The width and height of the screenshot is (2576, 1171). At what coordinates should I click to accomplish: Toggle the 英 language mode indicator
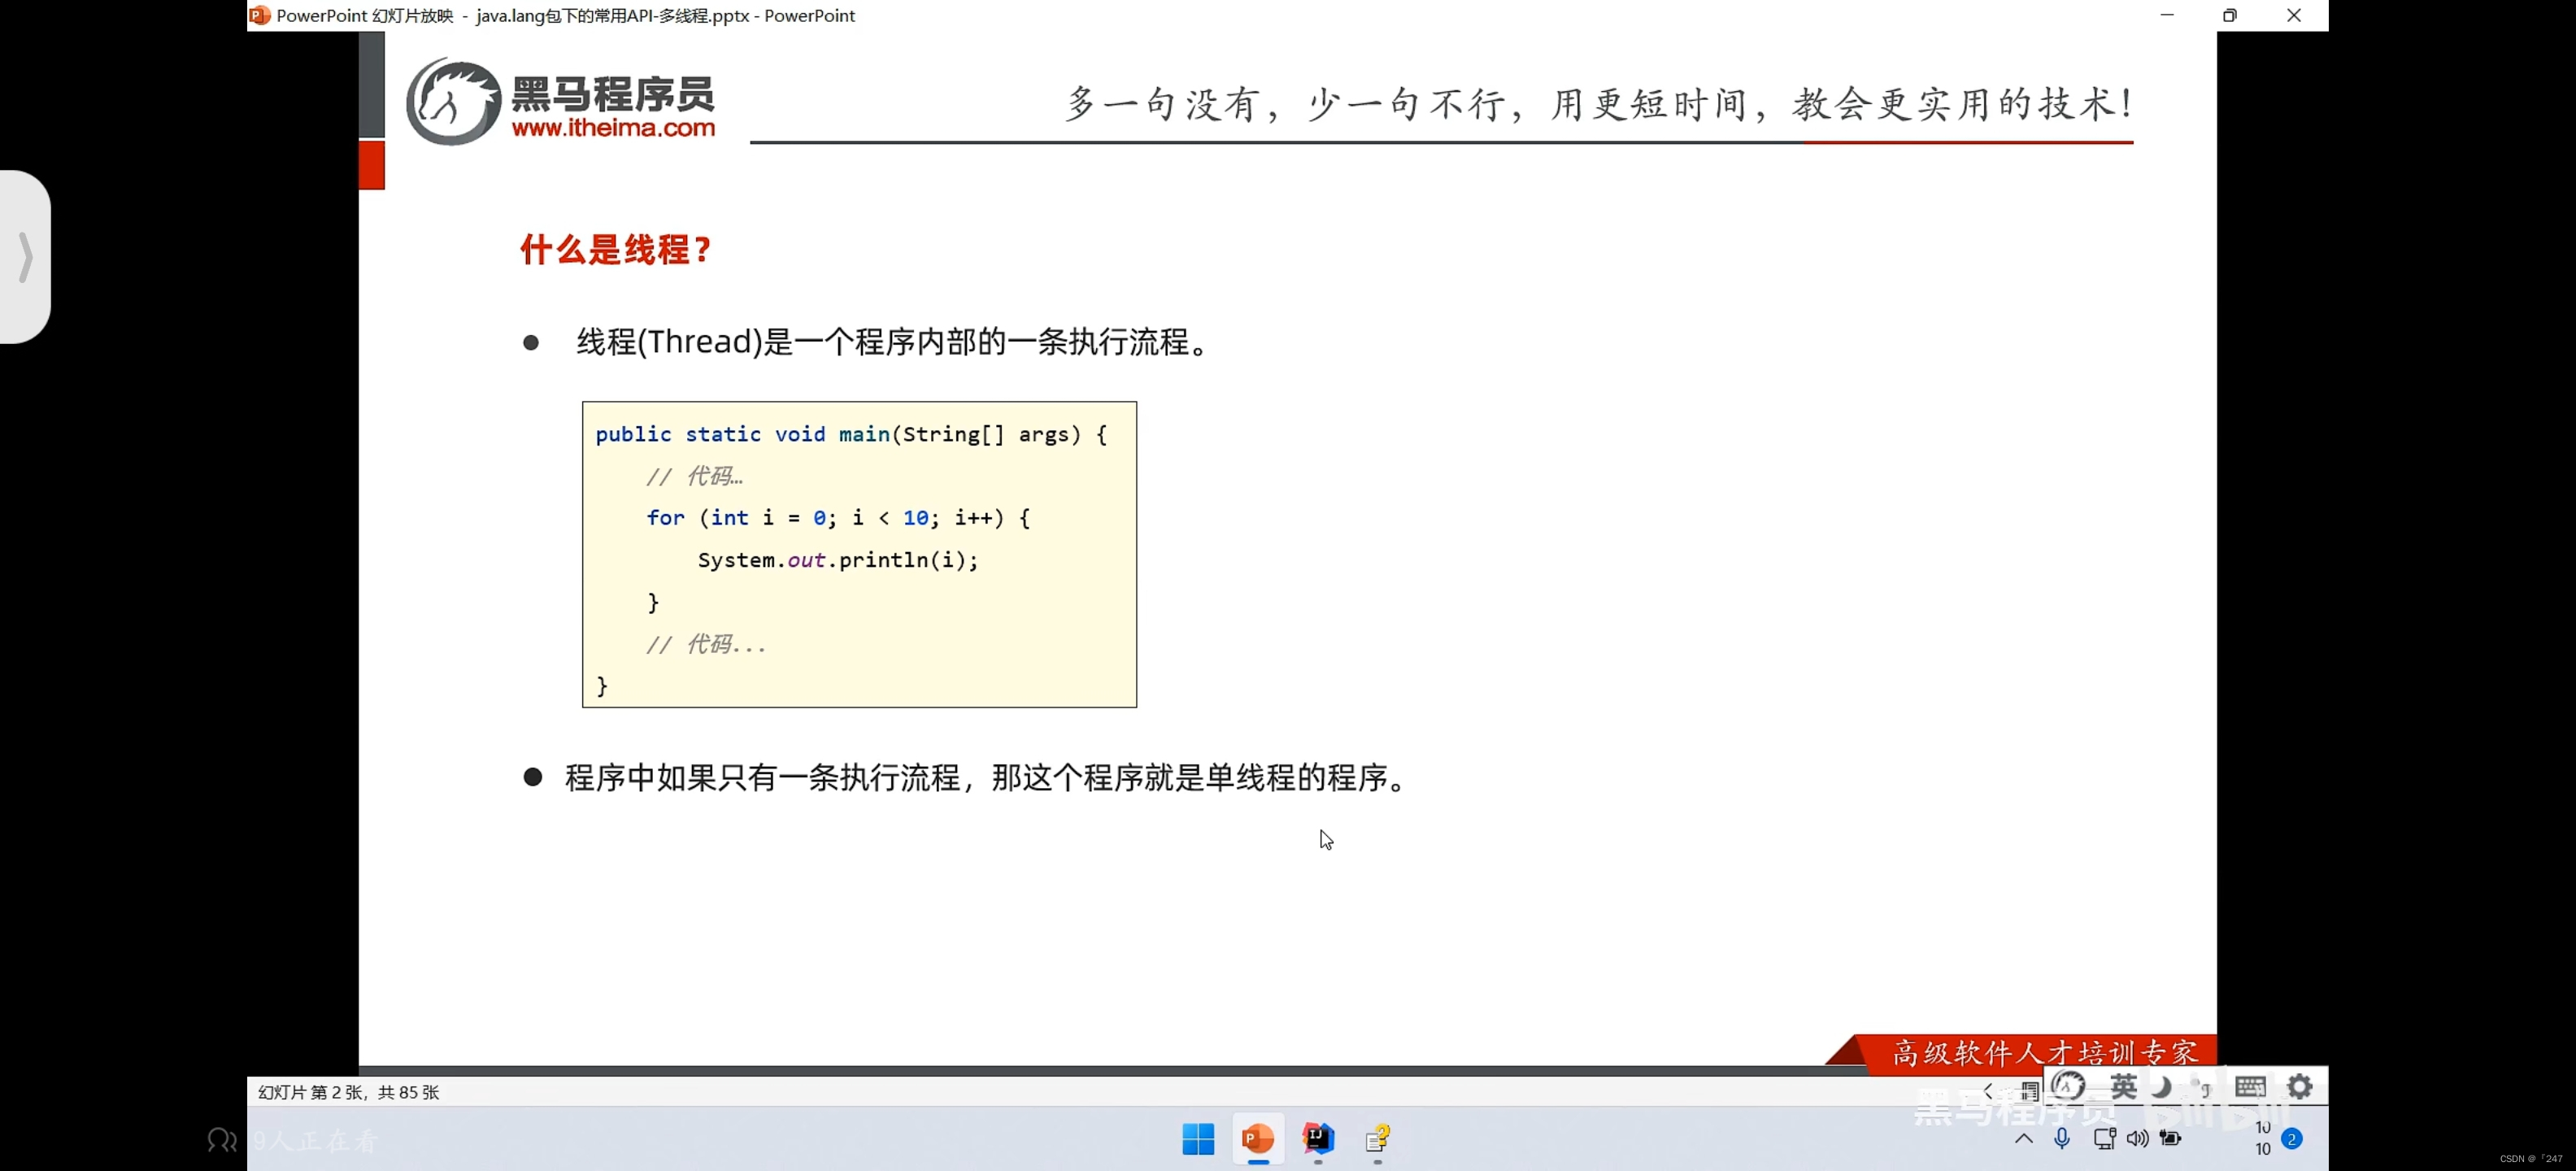pyautogui.click(x=2124, y=1086)
